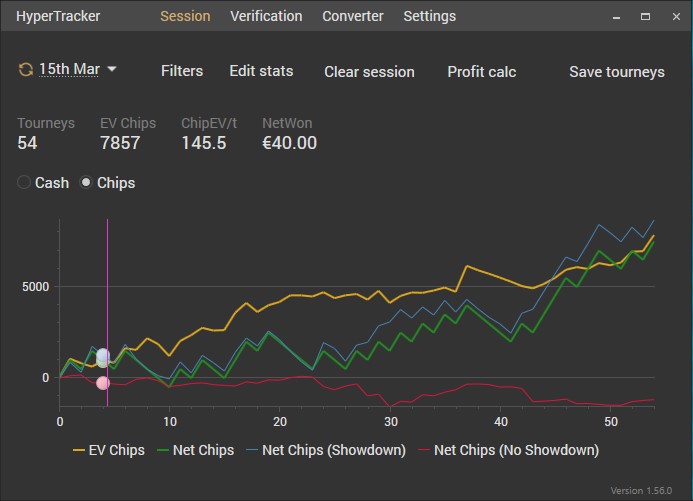Switch to the Session tab
693x501 pixels.
click(185, 16)
